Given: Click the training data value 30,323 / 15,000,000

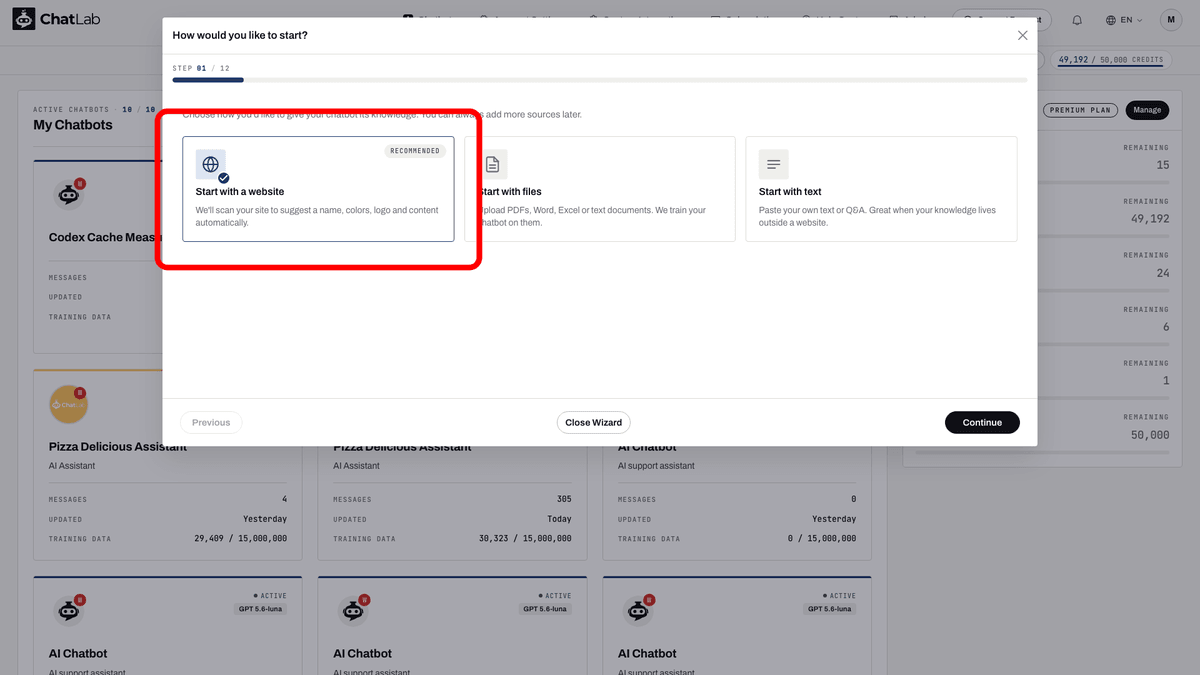Looking at the screenshot, I should (x=525, y=538).
